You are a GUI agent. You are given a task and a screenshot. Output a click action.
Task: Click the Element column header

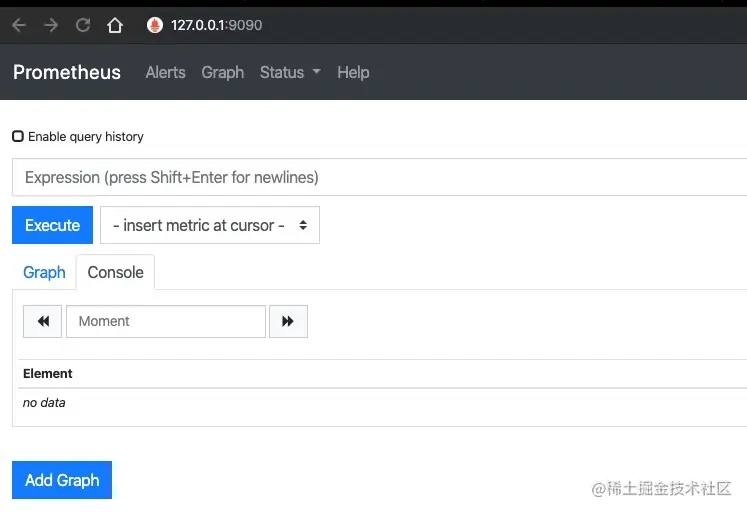click(48, 373)
